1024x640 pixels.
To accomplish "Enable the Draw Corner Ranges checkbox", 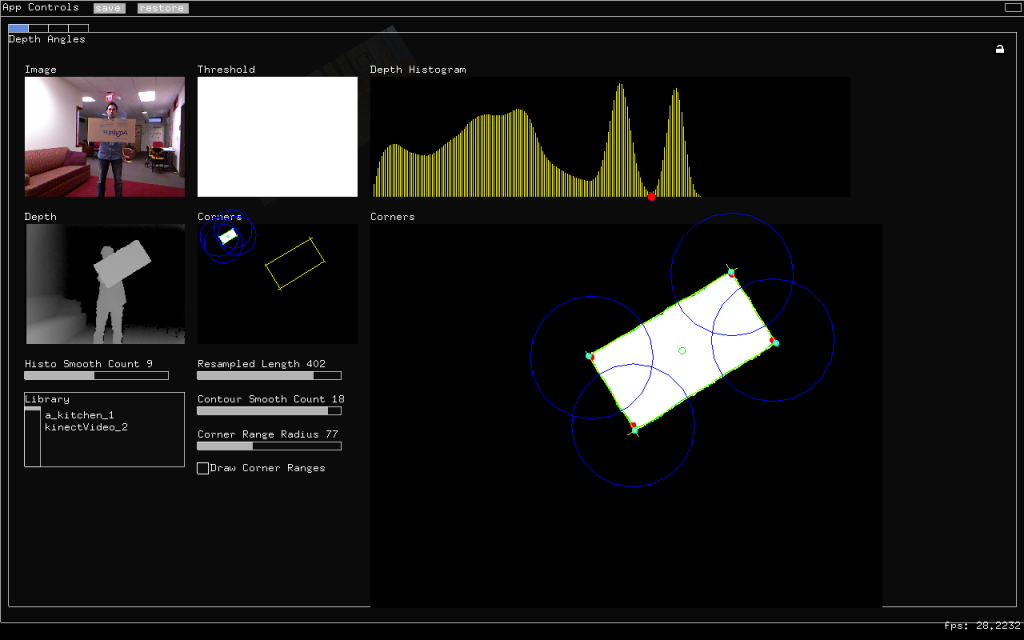I will (x=203, y=468).
